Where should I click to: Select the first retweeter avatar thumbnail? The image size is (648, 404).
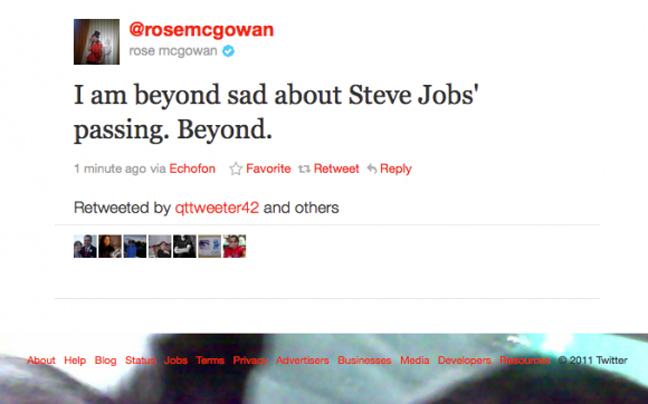tap(85, 246)
